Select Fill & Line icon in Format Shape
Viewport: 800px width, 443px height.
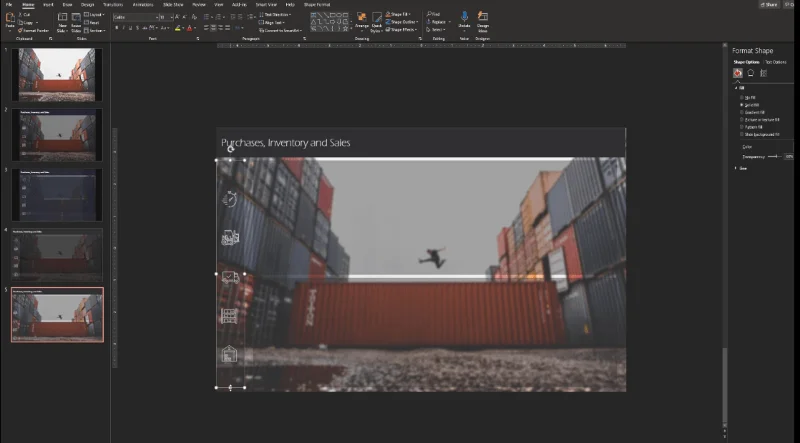click(738, 73)
